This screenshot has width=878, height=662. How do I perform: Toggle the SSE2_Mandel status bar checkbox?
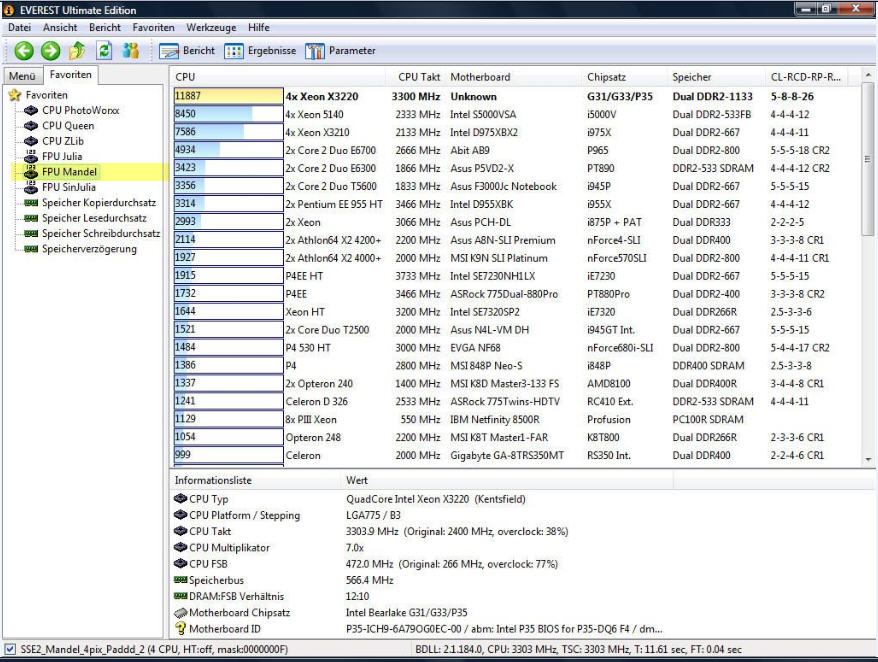(10, 650)
